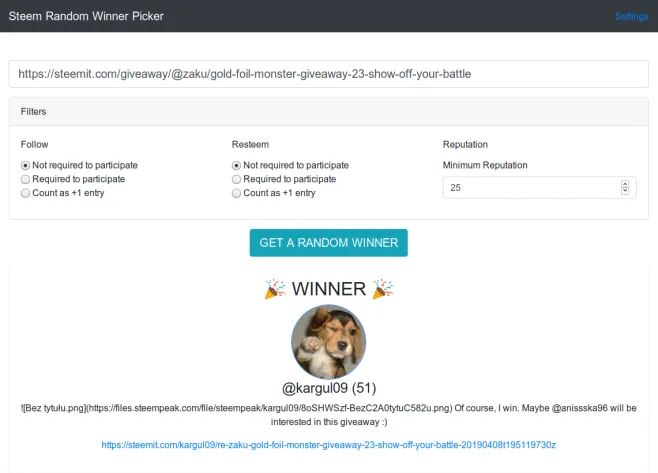The height and width of the screenshot is (473, 658).
Task: Select Resteem 'Not required to participate'
Action: (237, 165)
